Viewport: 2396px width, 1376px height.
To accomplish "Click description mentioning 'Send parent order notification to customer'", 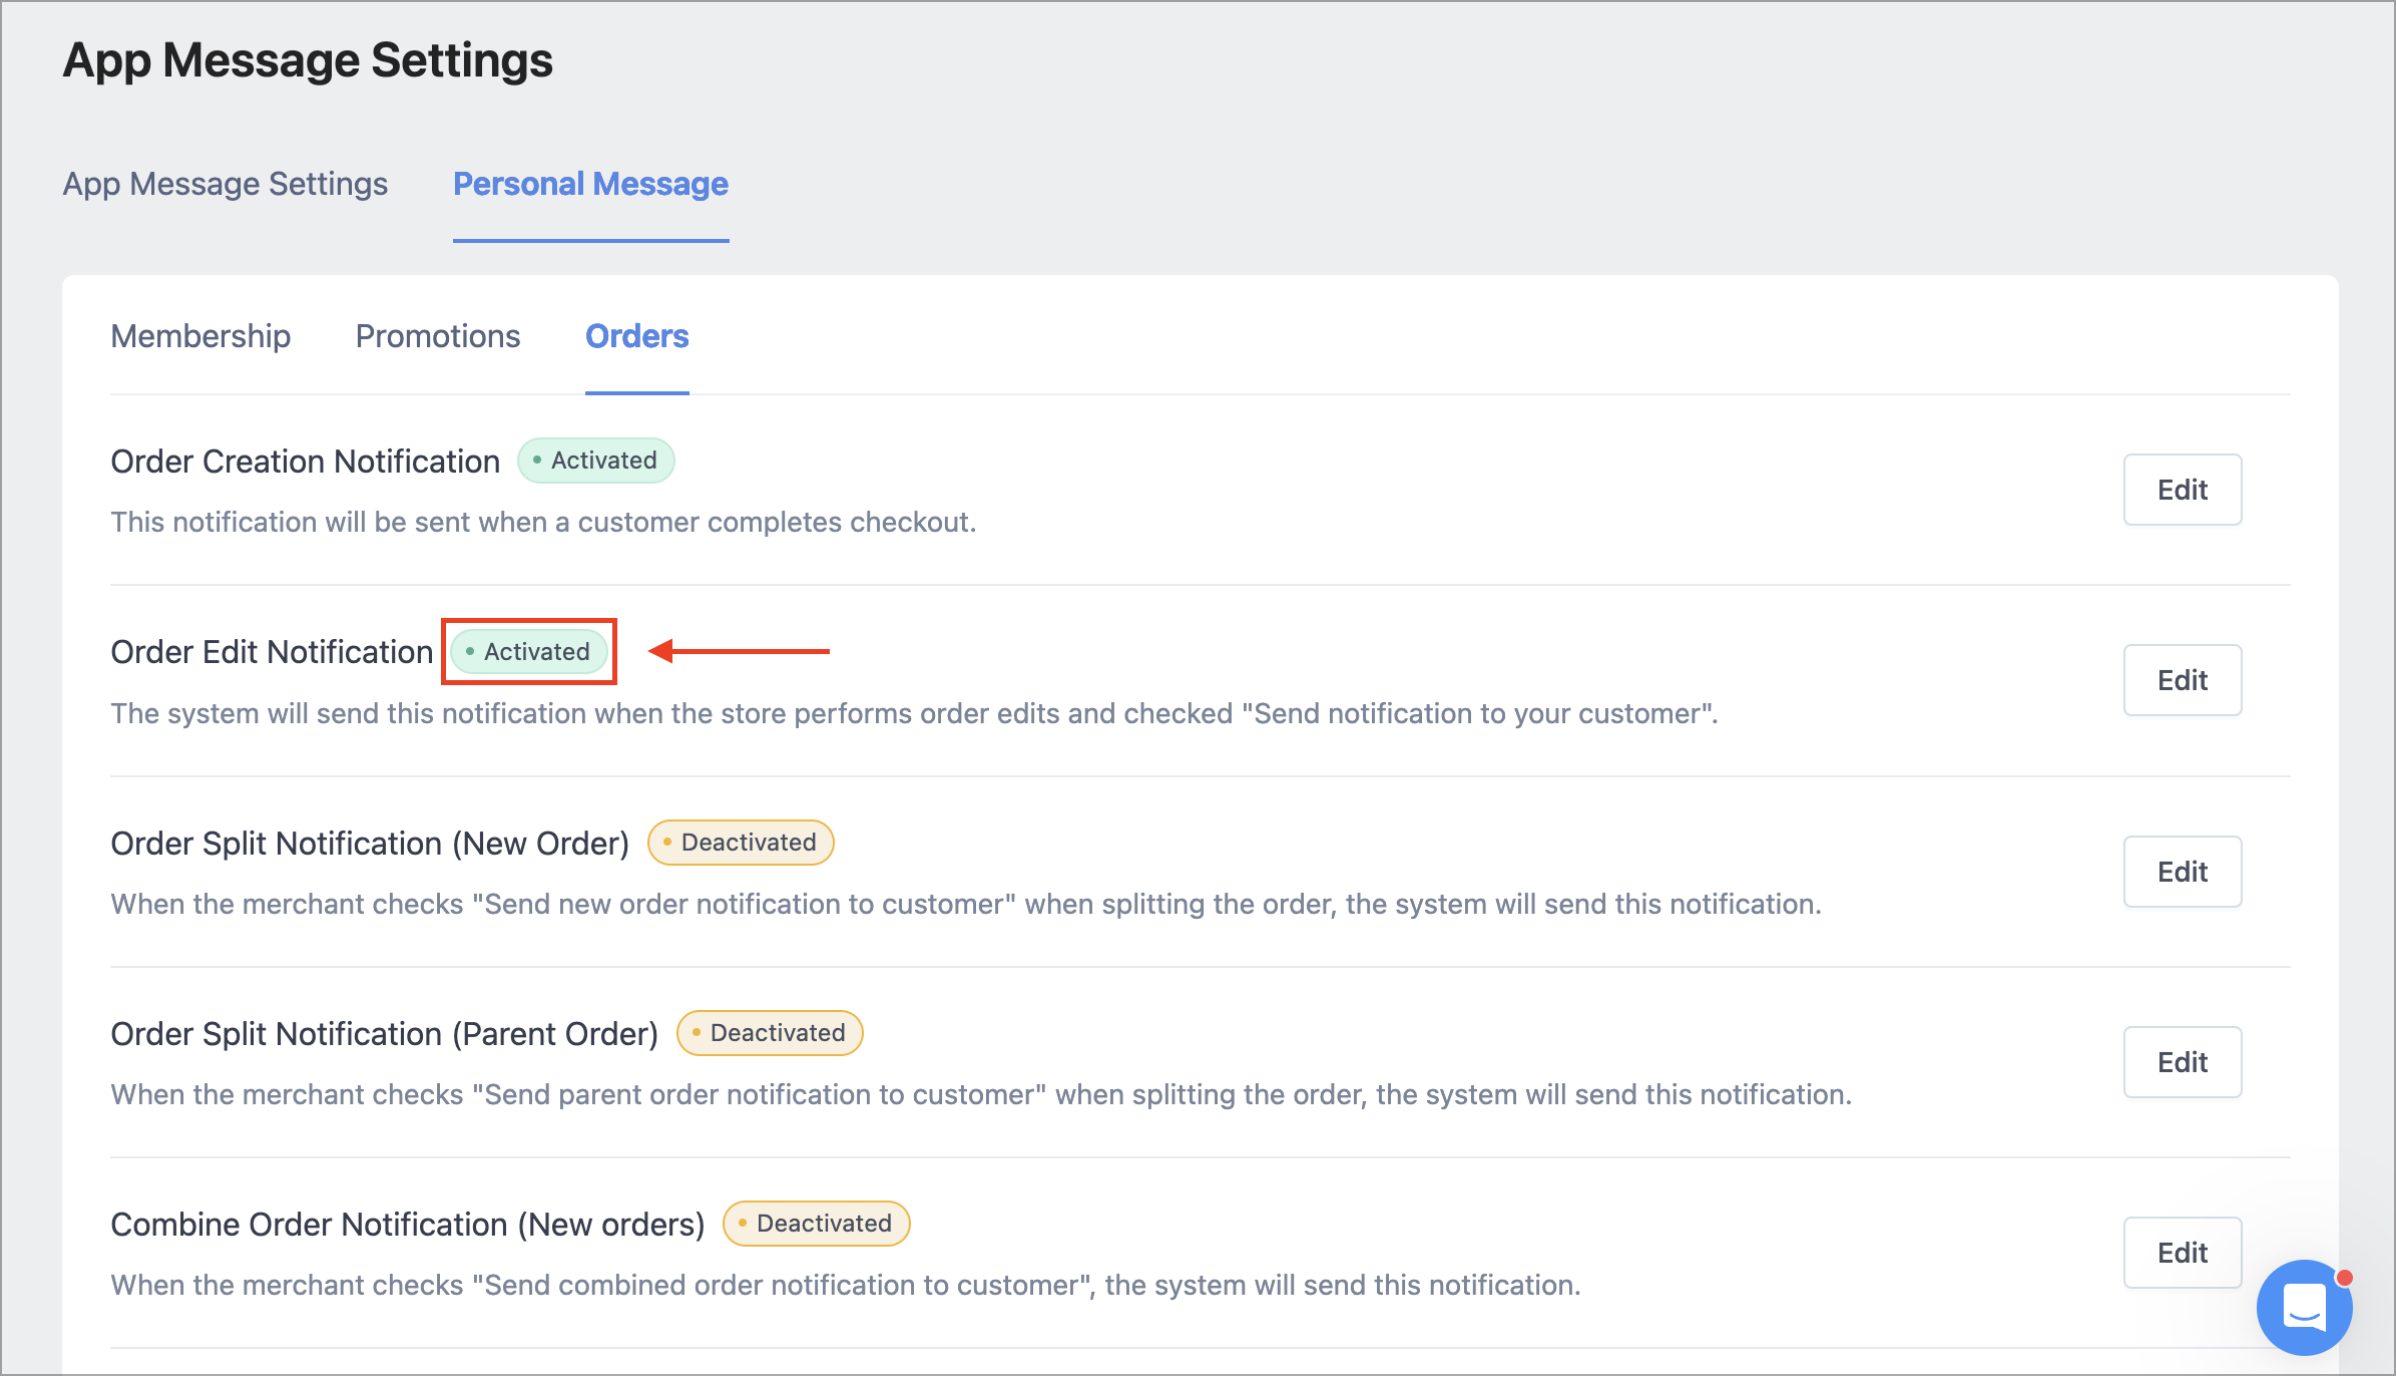I will click(x=981, y=1094).
